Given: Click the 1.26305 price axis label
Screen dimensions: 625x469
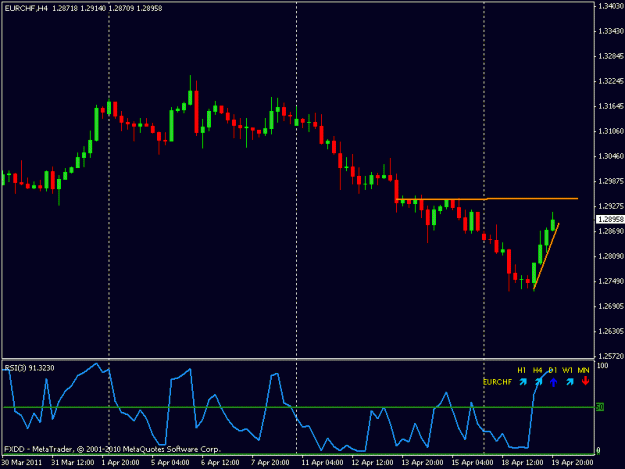Looking at the screenshot, I should point(611,331).
